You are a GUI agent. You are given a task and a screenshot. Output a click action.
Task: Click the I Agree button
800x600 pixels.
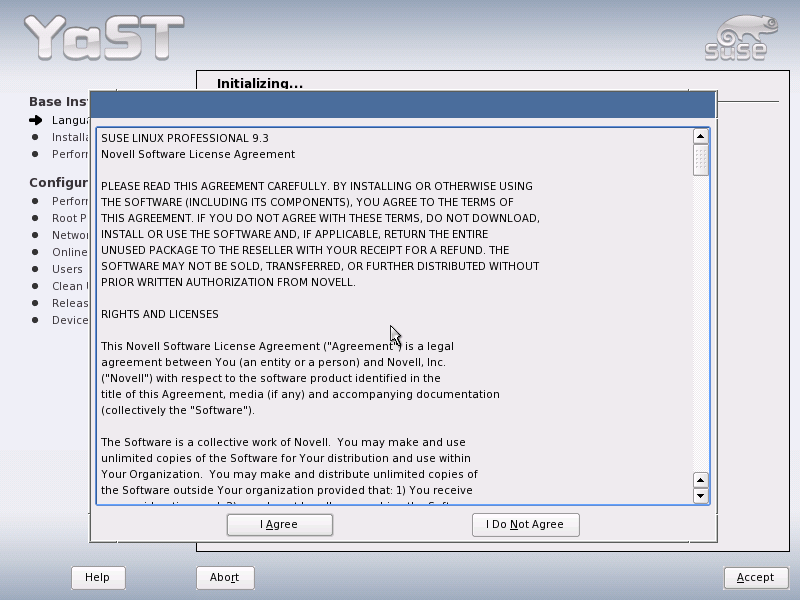280,524
